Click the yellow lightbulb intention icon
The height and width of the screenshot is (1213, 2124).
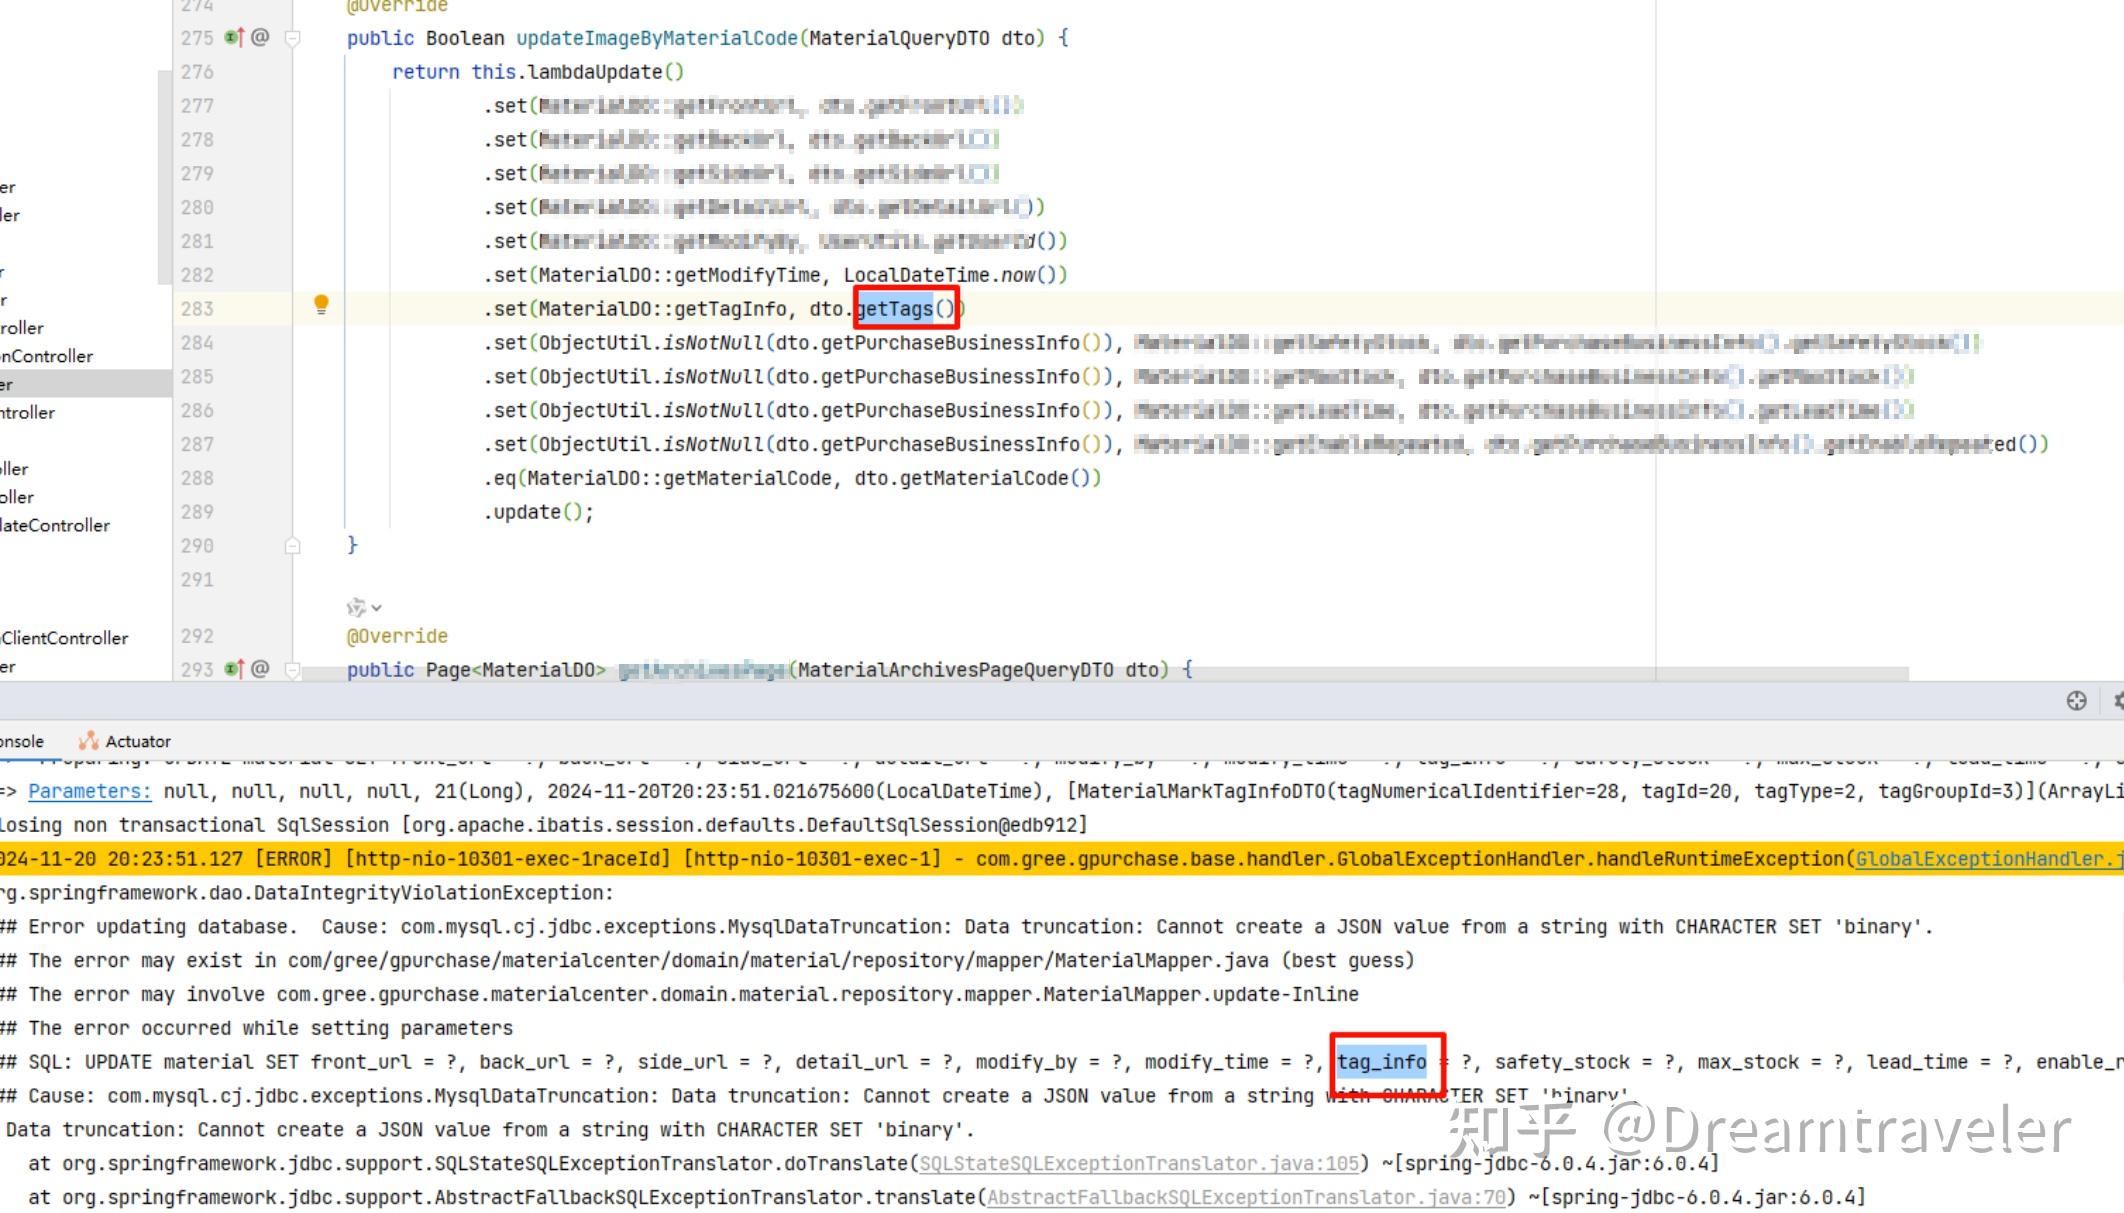321,304
